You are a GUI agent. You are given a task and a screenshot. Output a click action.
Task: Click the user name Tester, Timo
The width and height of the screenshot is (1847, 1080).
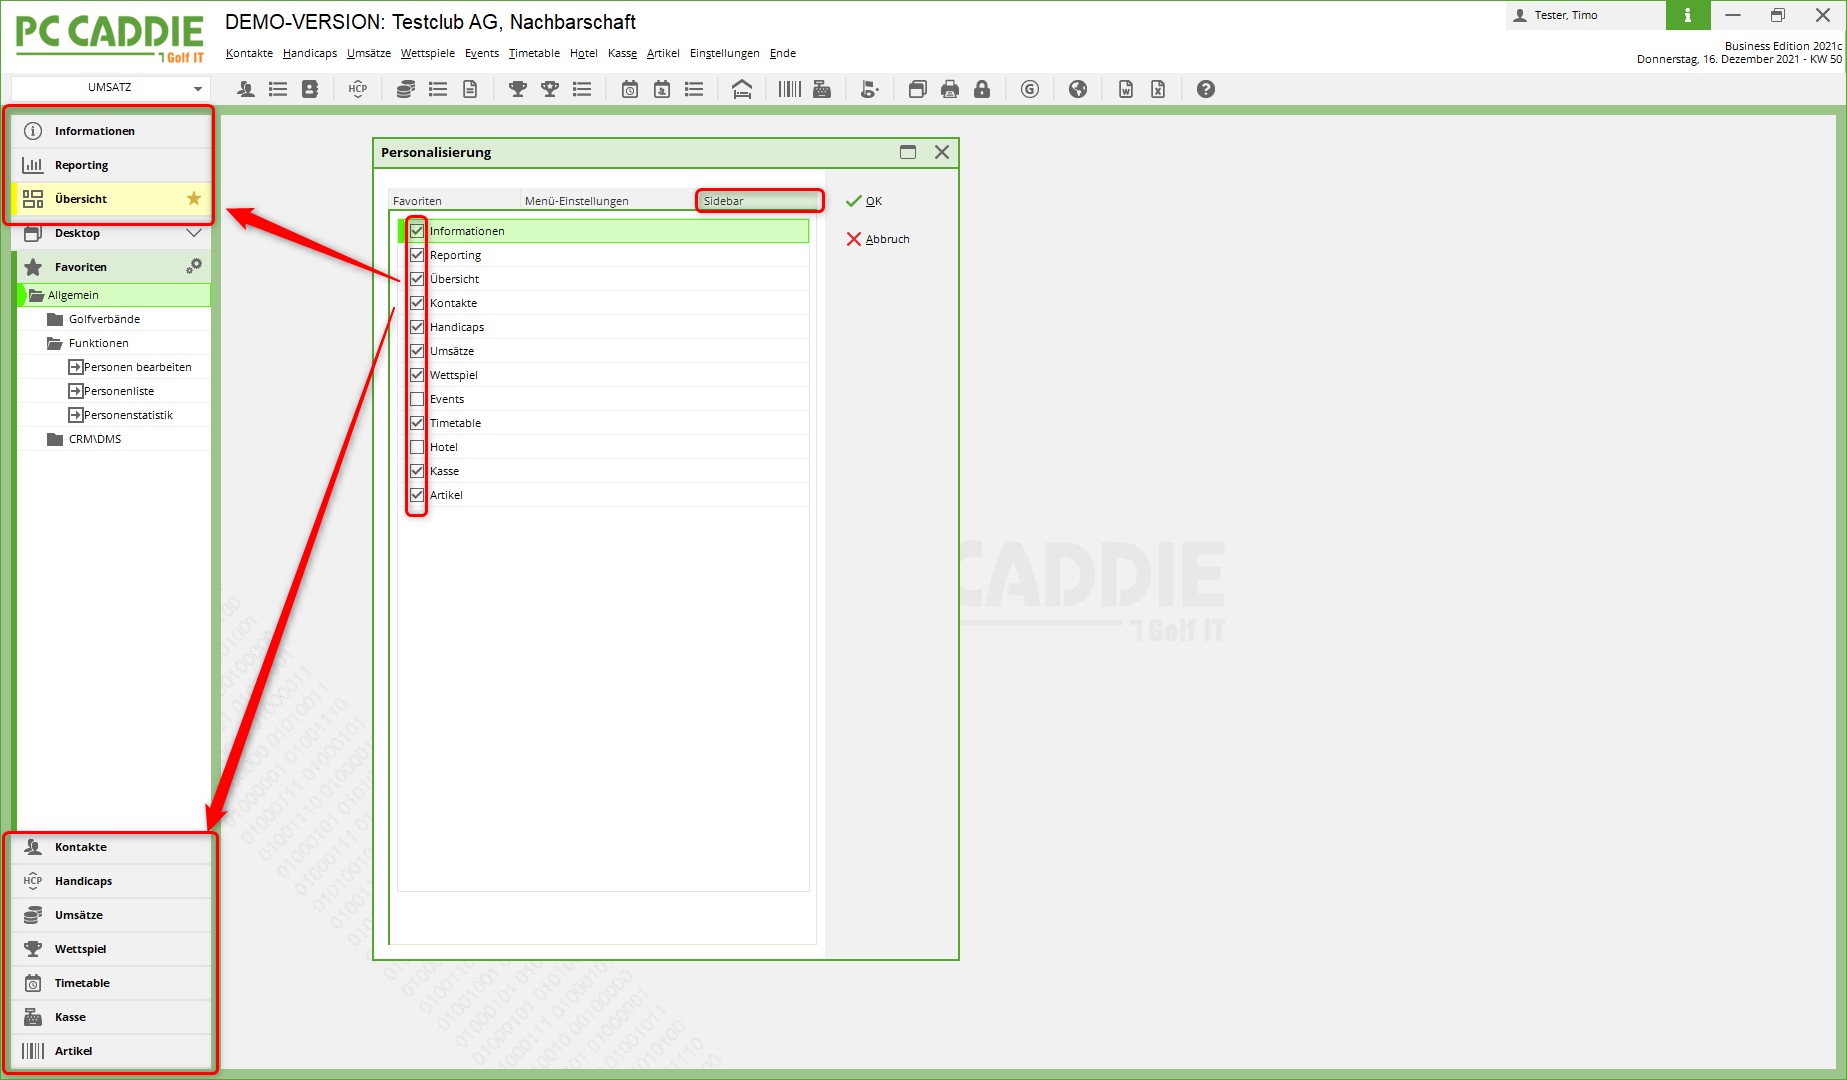point(1566,15)
